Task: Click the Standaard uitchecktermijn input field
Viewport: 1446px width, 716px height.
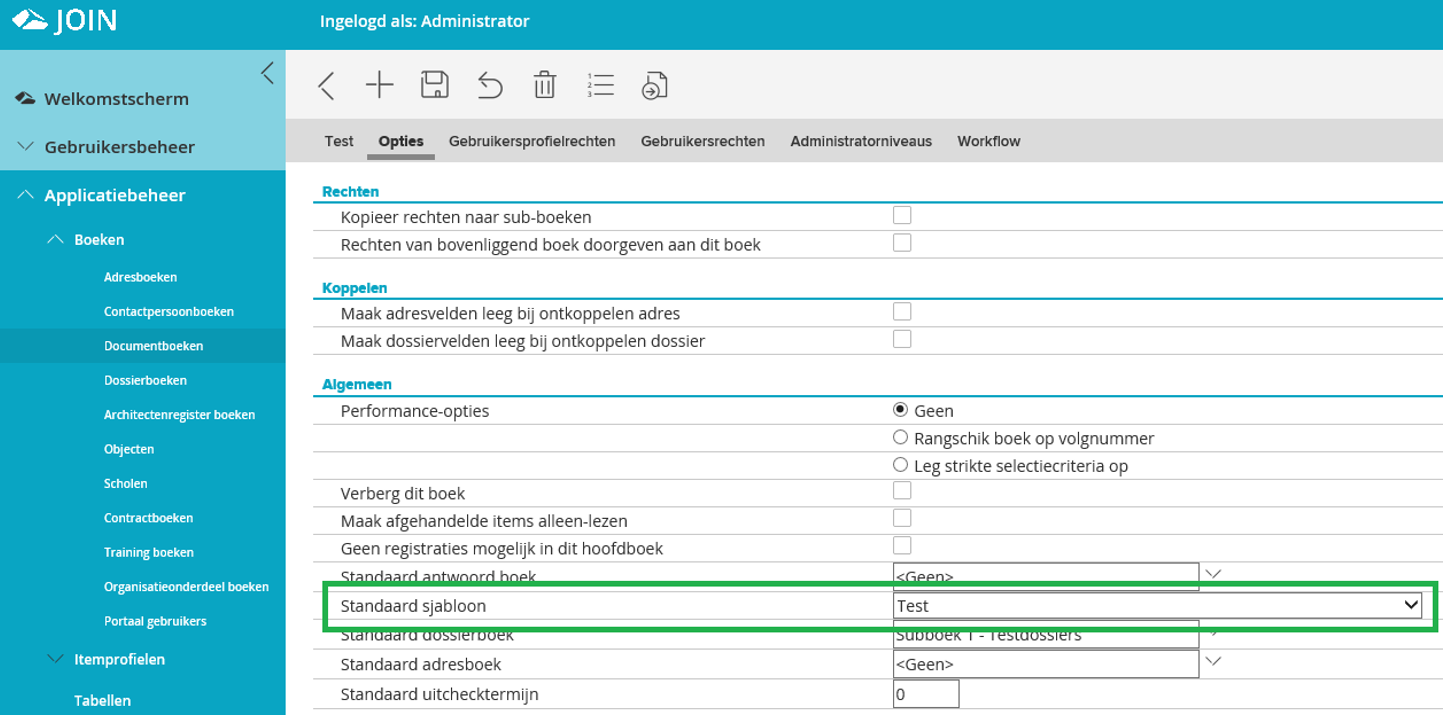Action: click(925, 692)
